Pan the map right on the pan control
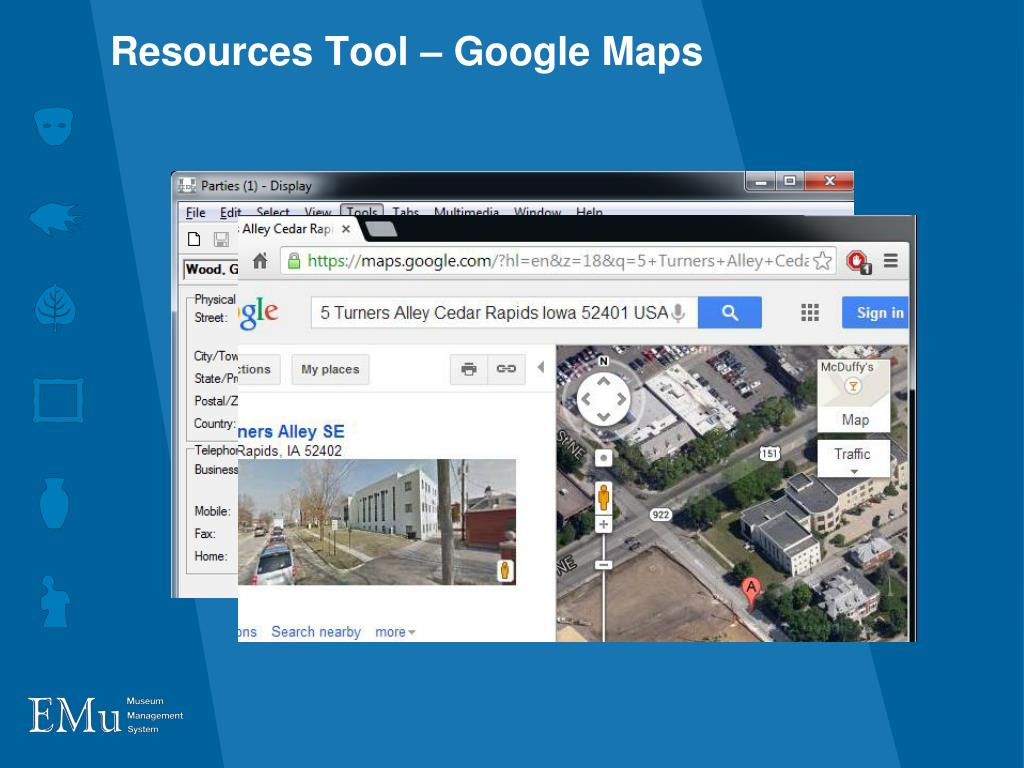The height and width of the screenshot is (768, 1024). [x=621, y=399]
